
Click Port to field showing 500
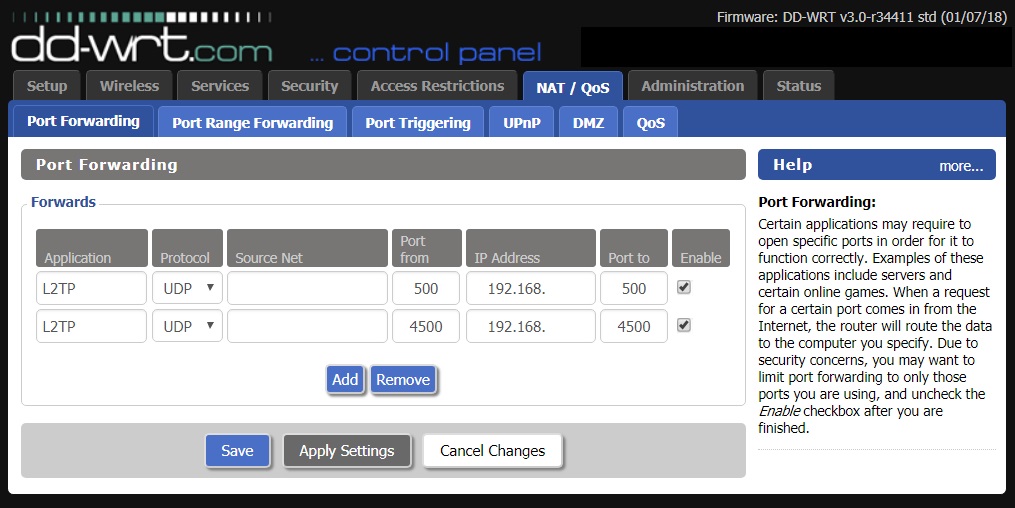[x=634, y=288]
